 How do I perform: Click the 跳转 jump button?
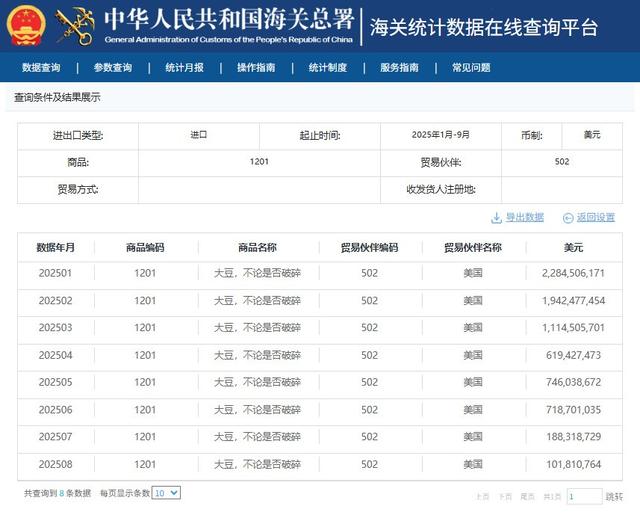614,497
